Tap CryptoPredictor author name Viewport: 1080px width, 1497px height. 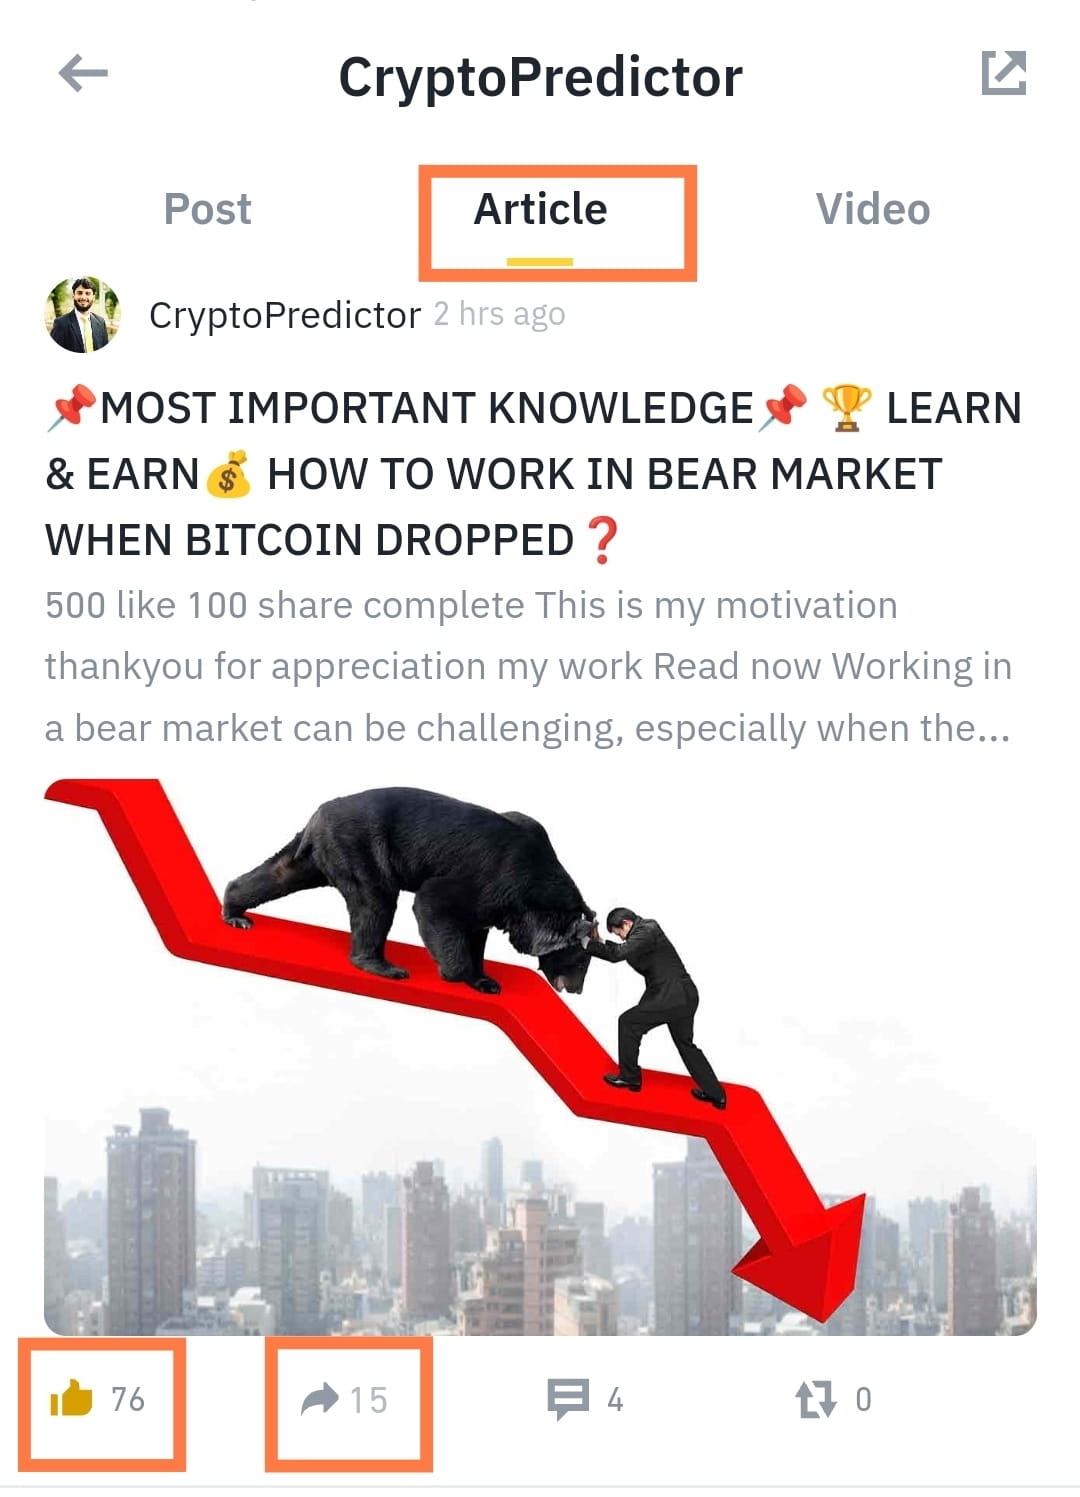point(285,315)
